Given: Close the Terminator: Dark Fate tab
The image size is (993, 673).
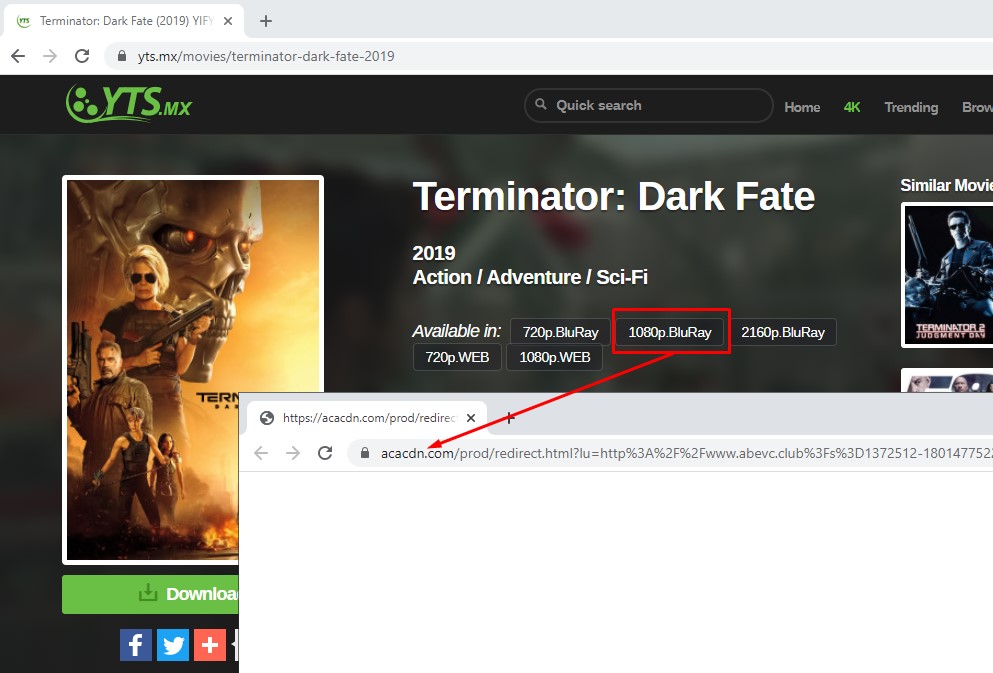Looking at the screenshot, I should point(228,21).
